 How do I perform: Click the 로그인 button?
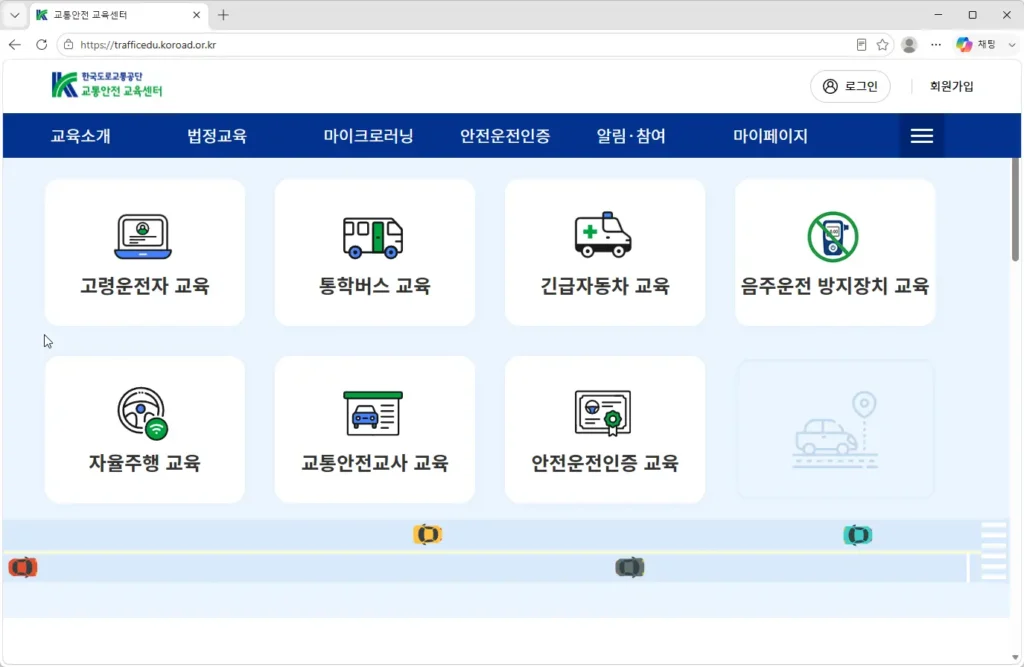pyautogui.click(x=850, y=86)
